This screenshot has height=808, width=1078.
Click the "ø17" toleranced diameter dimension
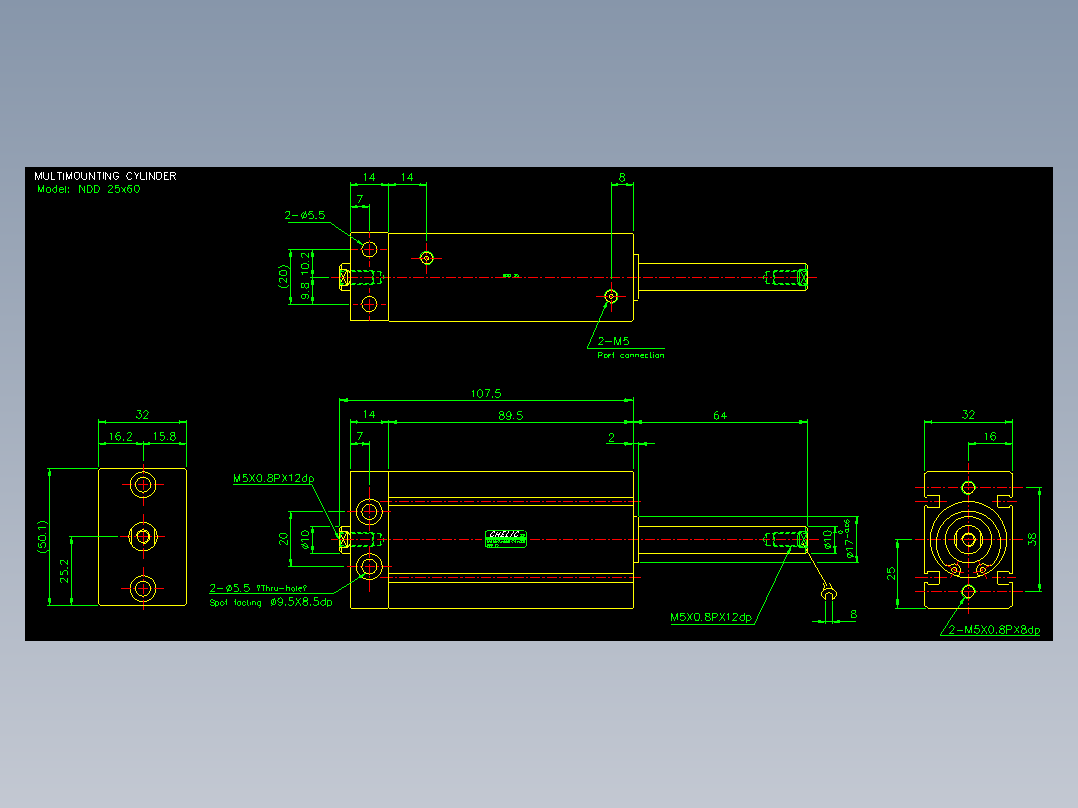pos(850,538)
